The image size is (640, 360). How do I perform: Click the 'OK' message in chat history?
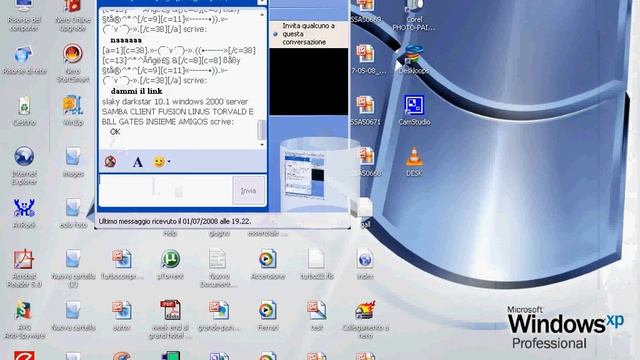[x=115, y=132]
